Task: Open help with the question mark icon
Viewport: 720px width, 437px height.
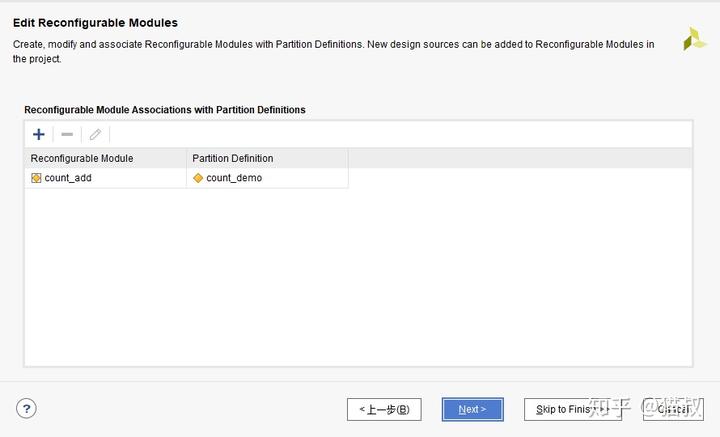Action: 27,408
